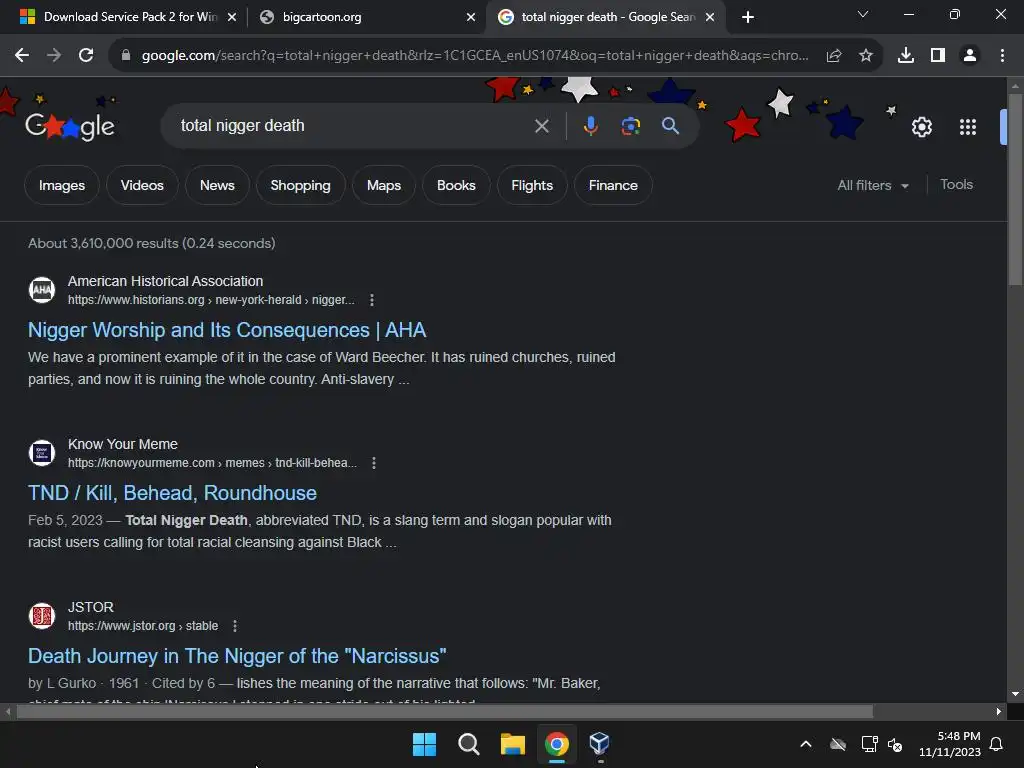Click the results count text
Viewport: 1024px width, 768px height.
[152, 243]
